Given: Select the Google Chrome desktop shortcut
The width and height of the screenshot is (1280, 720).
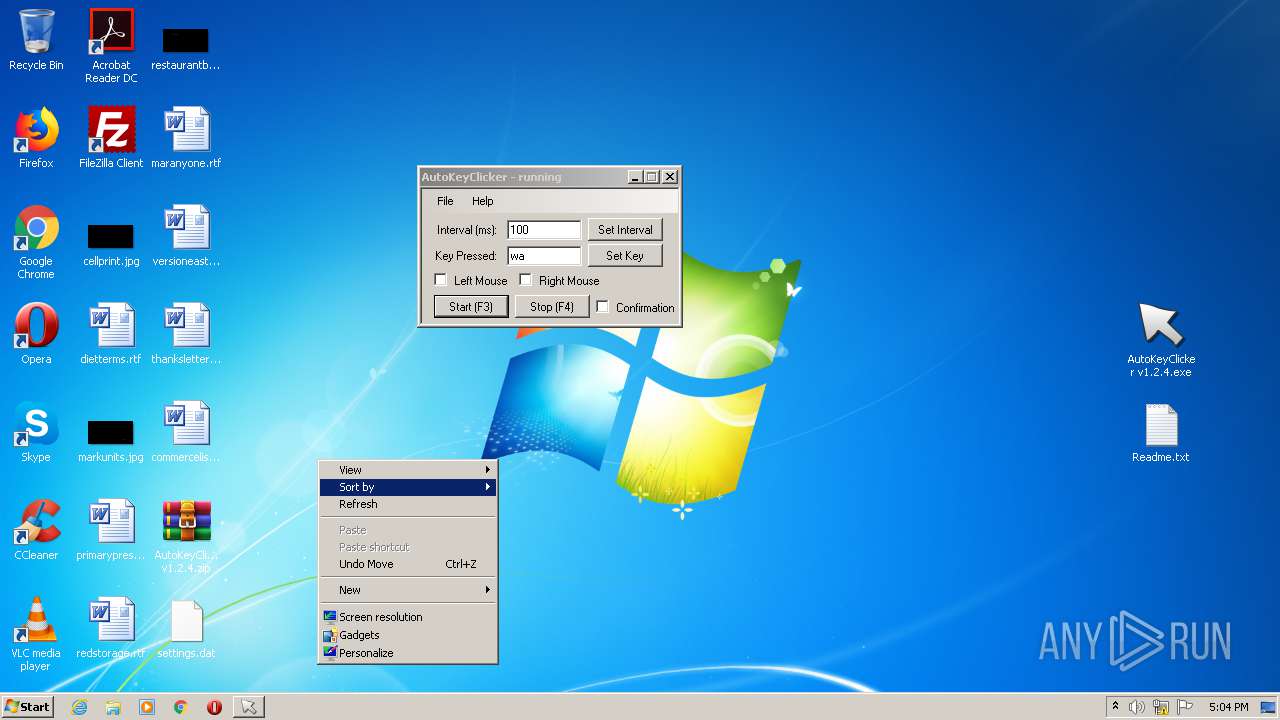Looking at the screenshot, I should [36, 243].
